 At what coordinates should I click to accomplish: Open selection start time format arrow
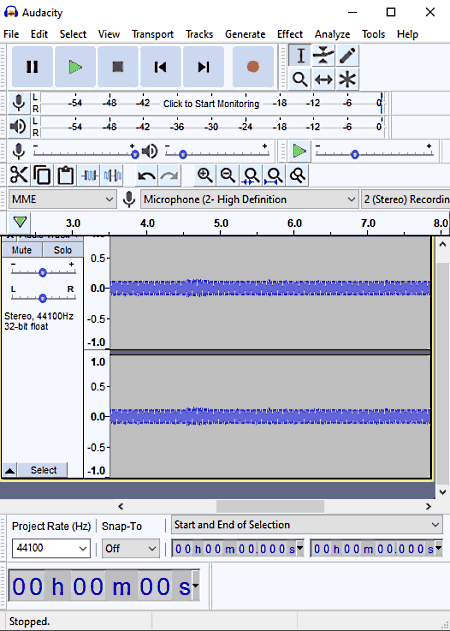(300, 548)
